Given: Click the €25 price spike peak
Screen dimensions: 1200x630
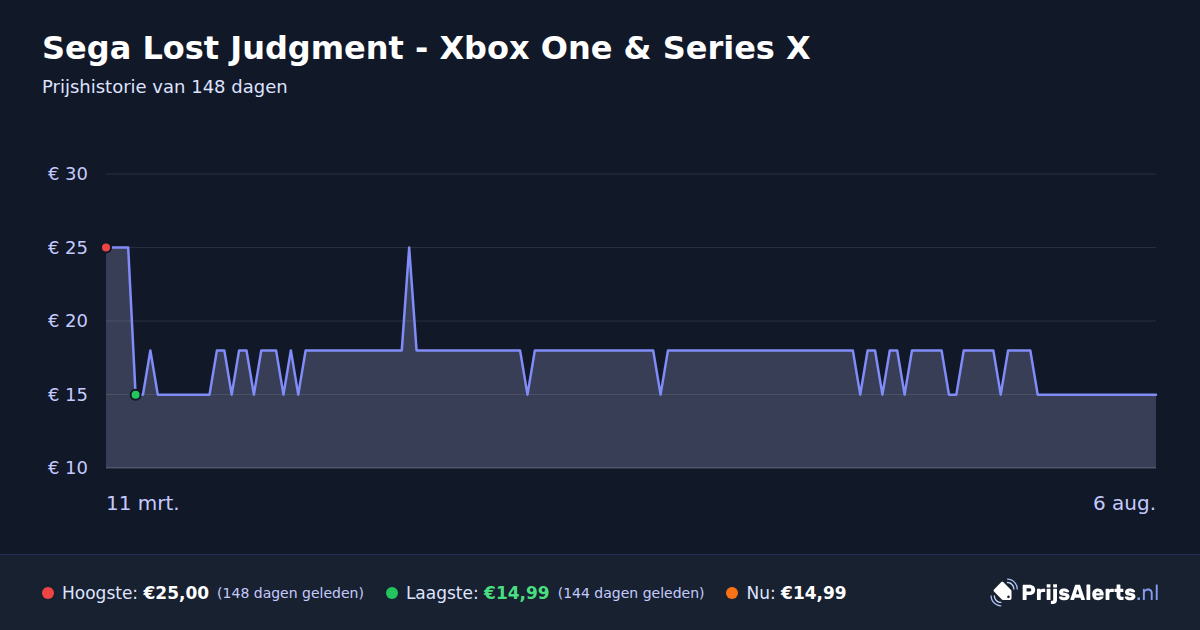Looking at the screenshot, I should click(409, 248).
